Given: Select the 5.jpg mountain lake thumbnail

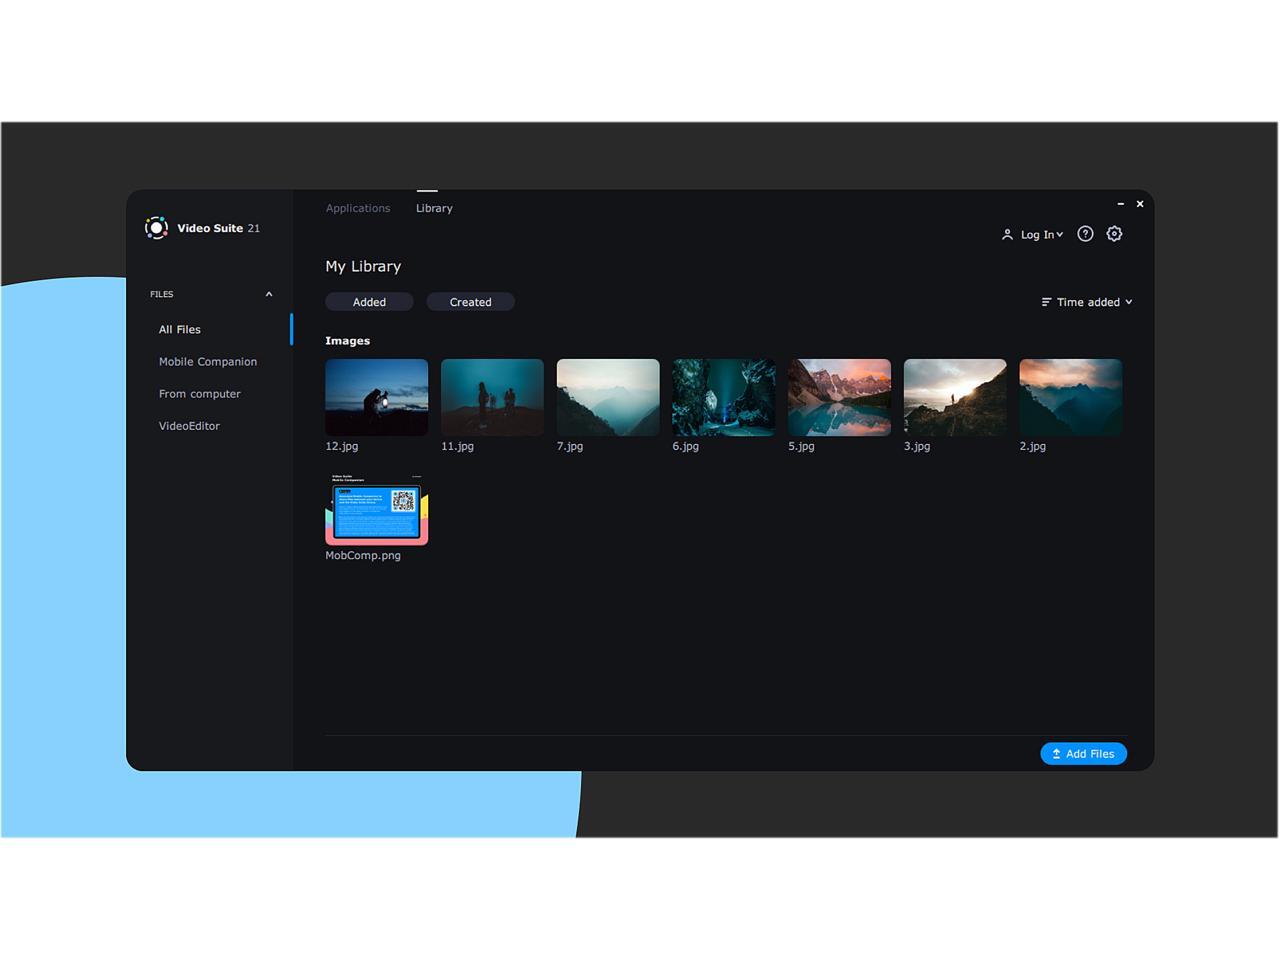Looking at the screenshot, I should 839,397.
